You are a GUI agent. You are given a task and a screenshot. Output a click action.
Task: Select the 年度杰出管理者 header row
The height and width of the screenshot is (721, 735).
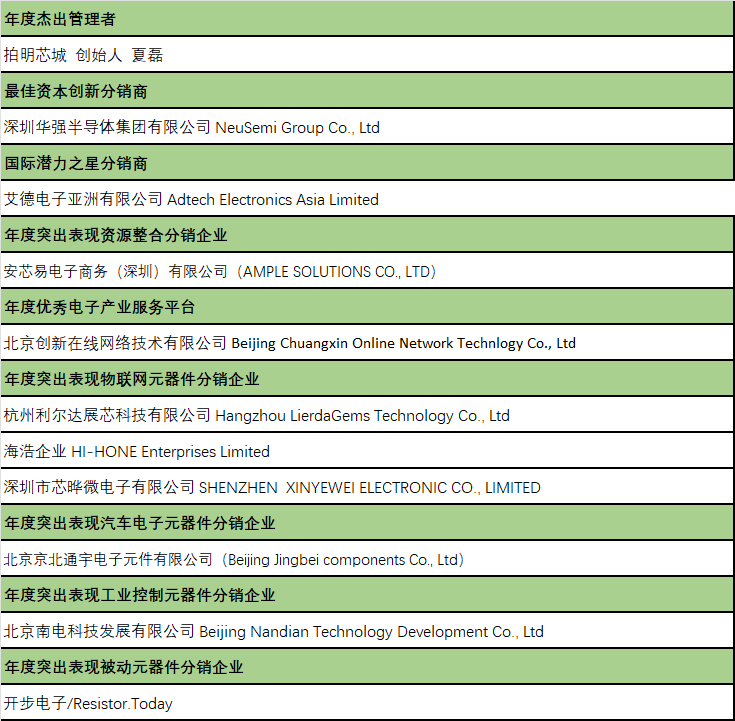pyautogui.click(x=367, y=18)
